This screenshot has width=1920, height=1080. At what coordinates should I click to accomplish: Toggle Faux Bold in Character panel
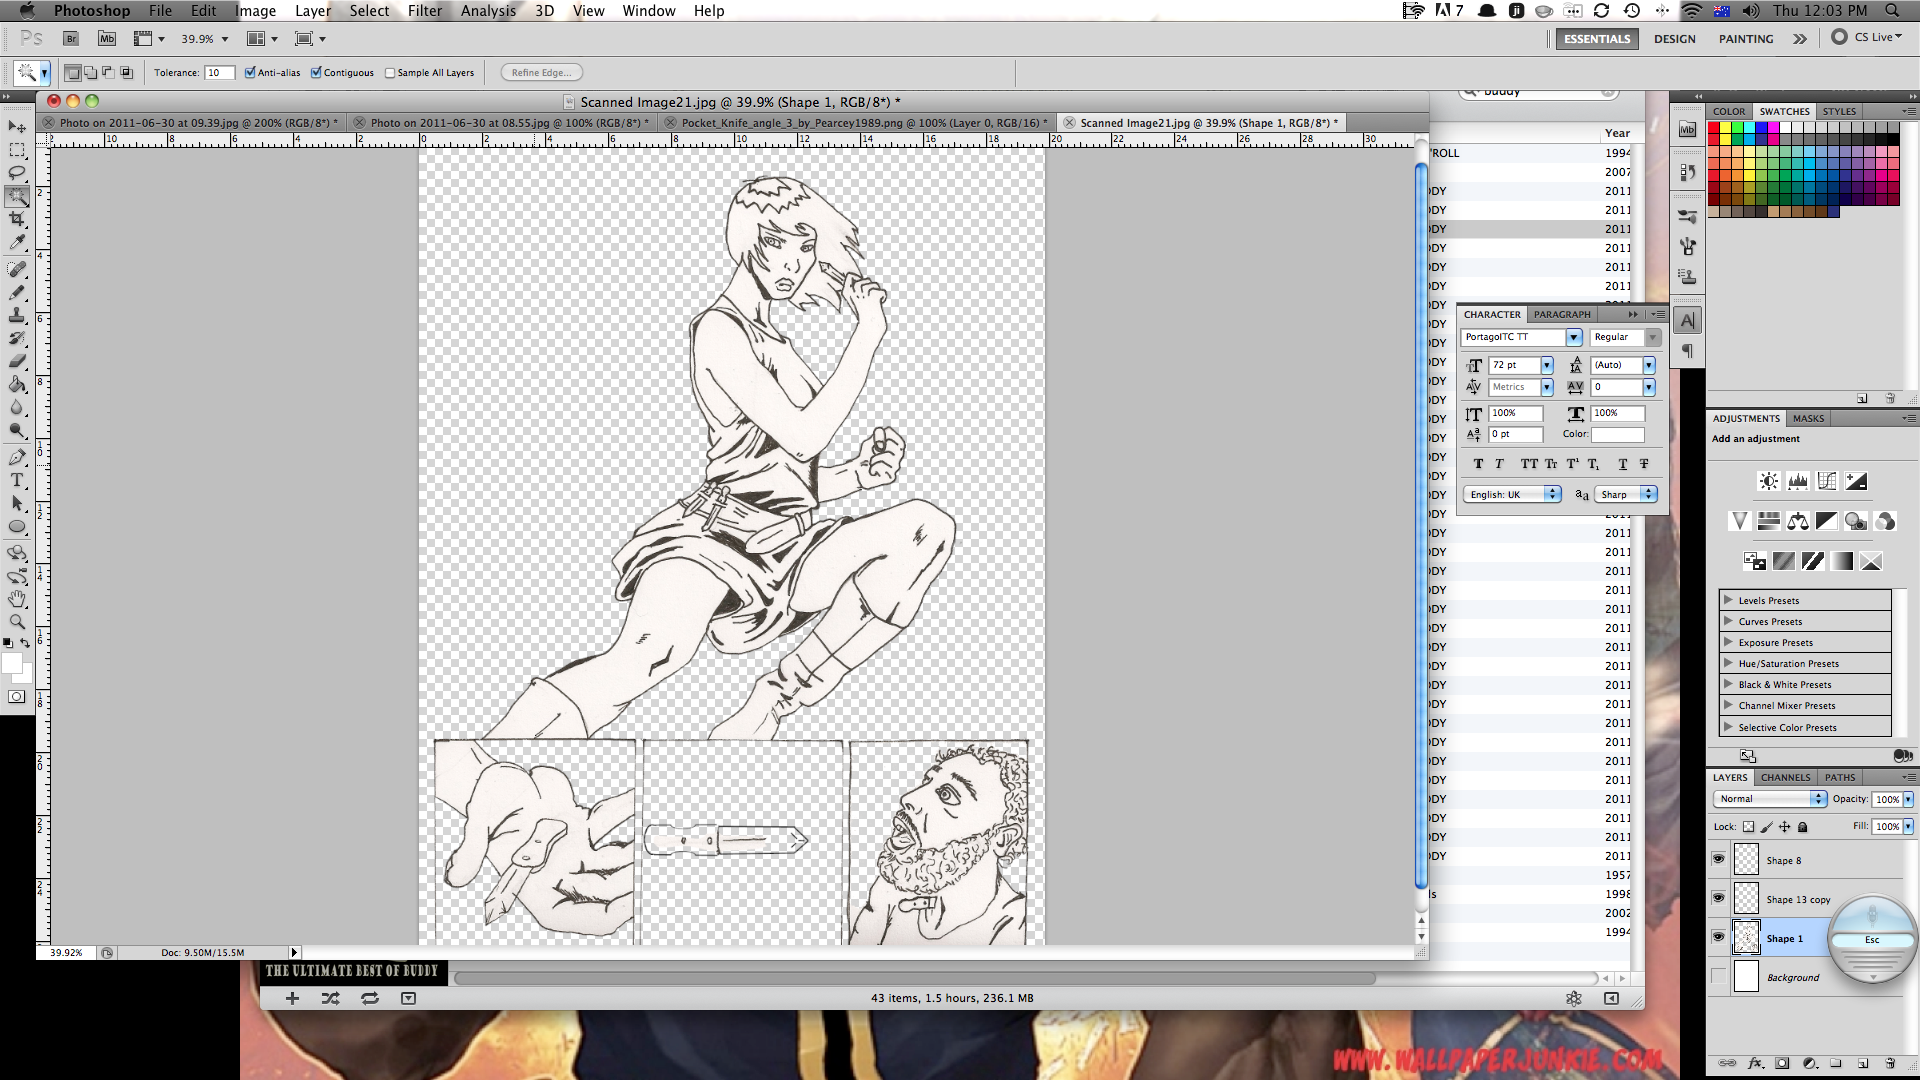coord(1478,464)
